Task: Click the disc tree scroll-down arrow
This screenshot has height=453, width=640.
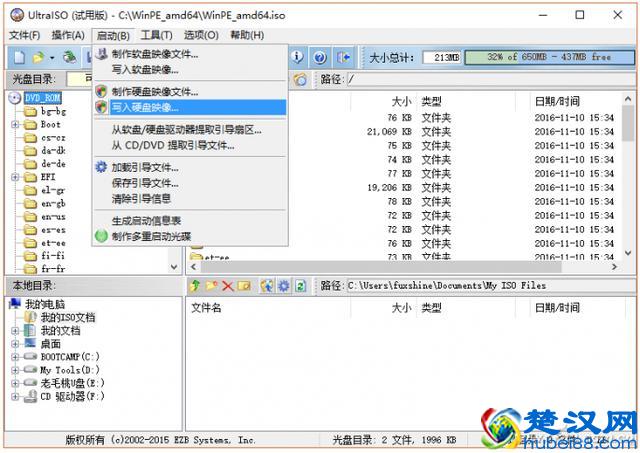Action: pyautogui.click(x=174, y=267)
